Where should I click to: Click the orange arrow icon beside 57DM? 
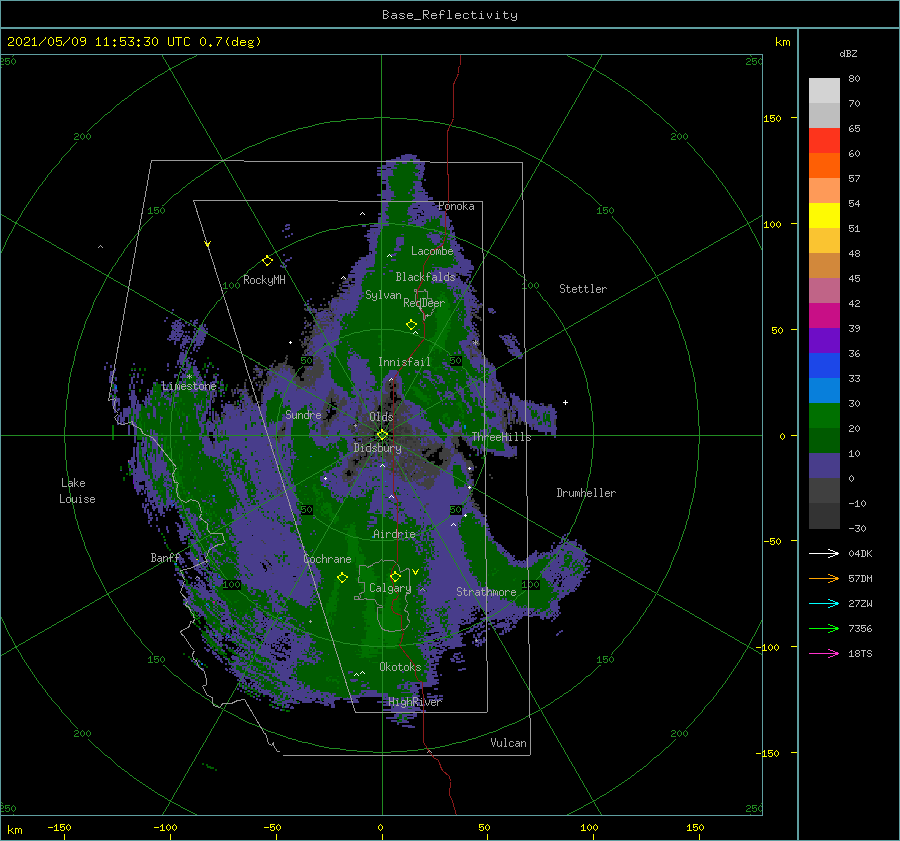pos(824,579)
